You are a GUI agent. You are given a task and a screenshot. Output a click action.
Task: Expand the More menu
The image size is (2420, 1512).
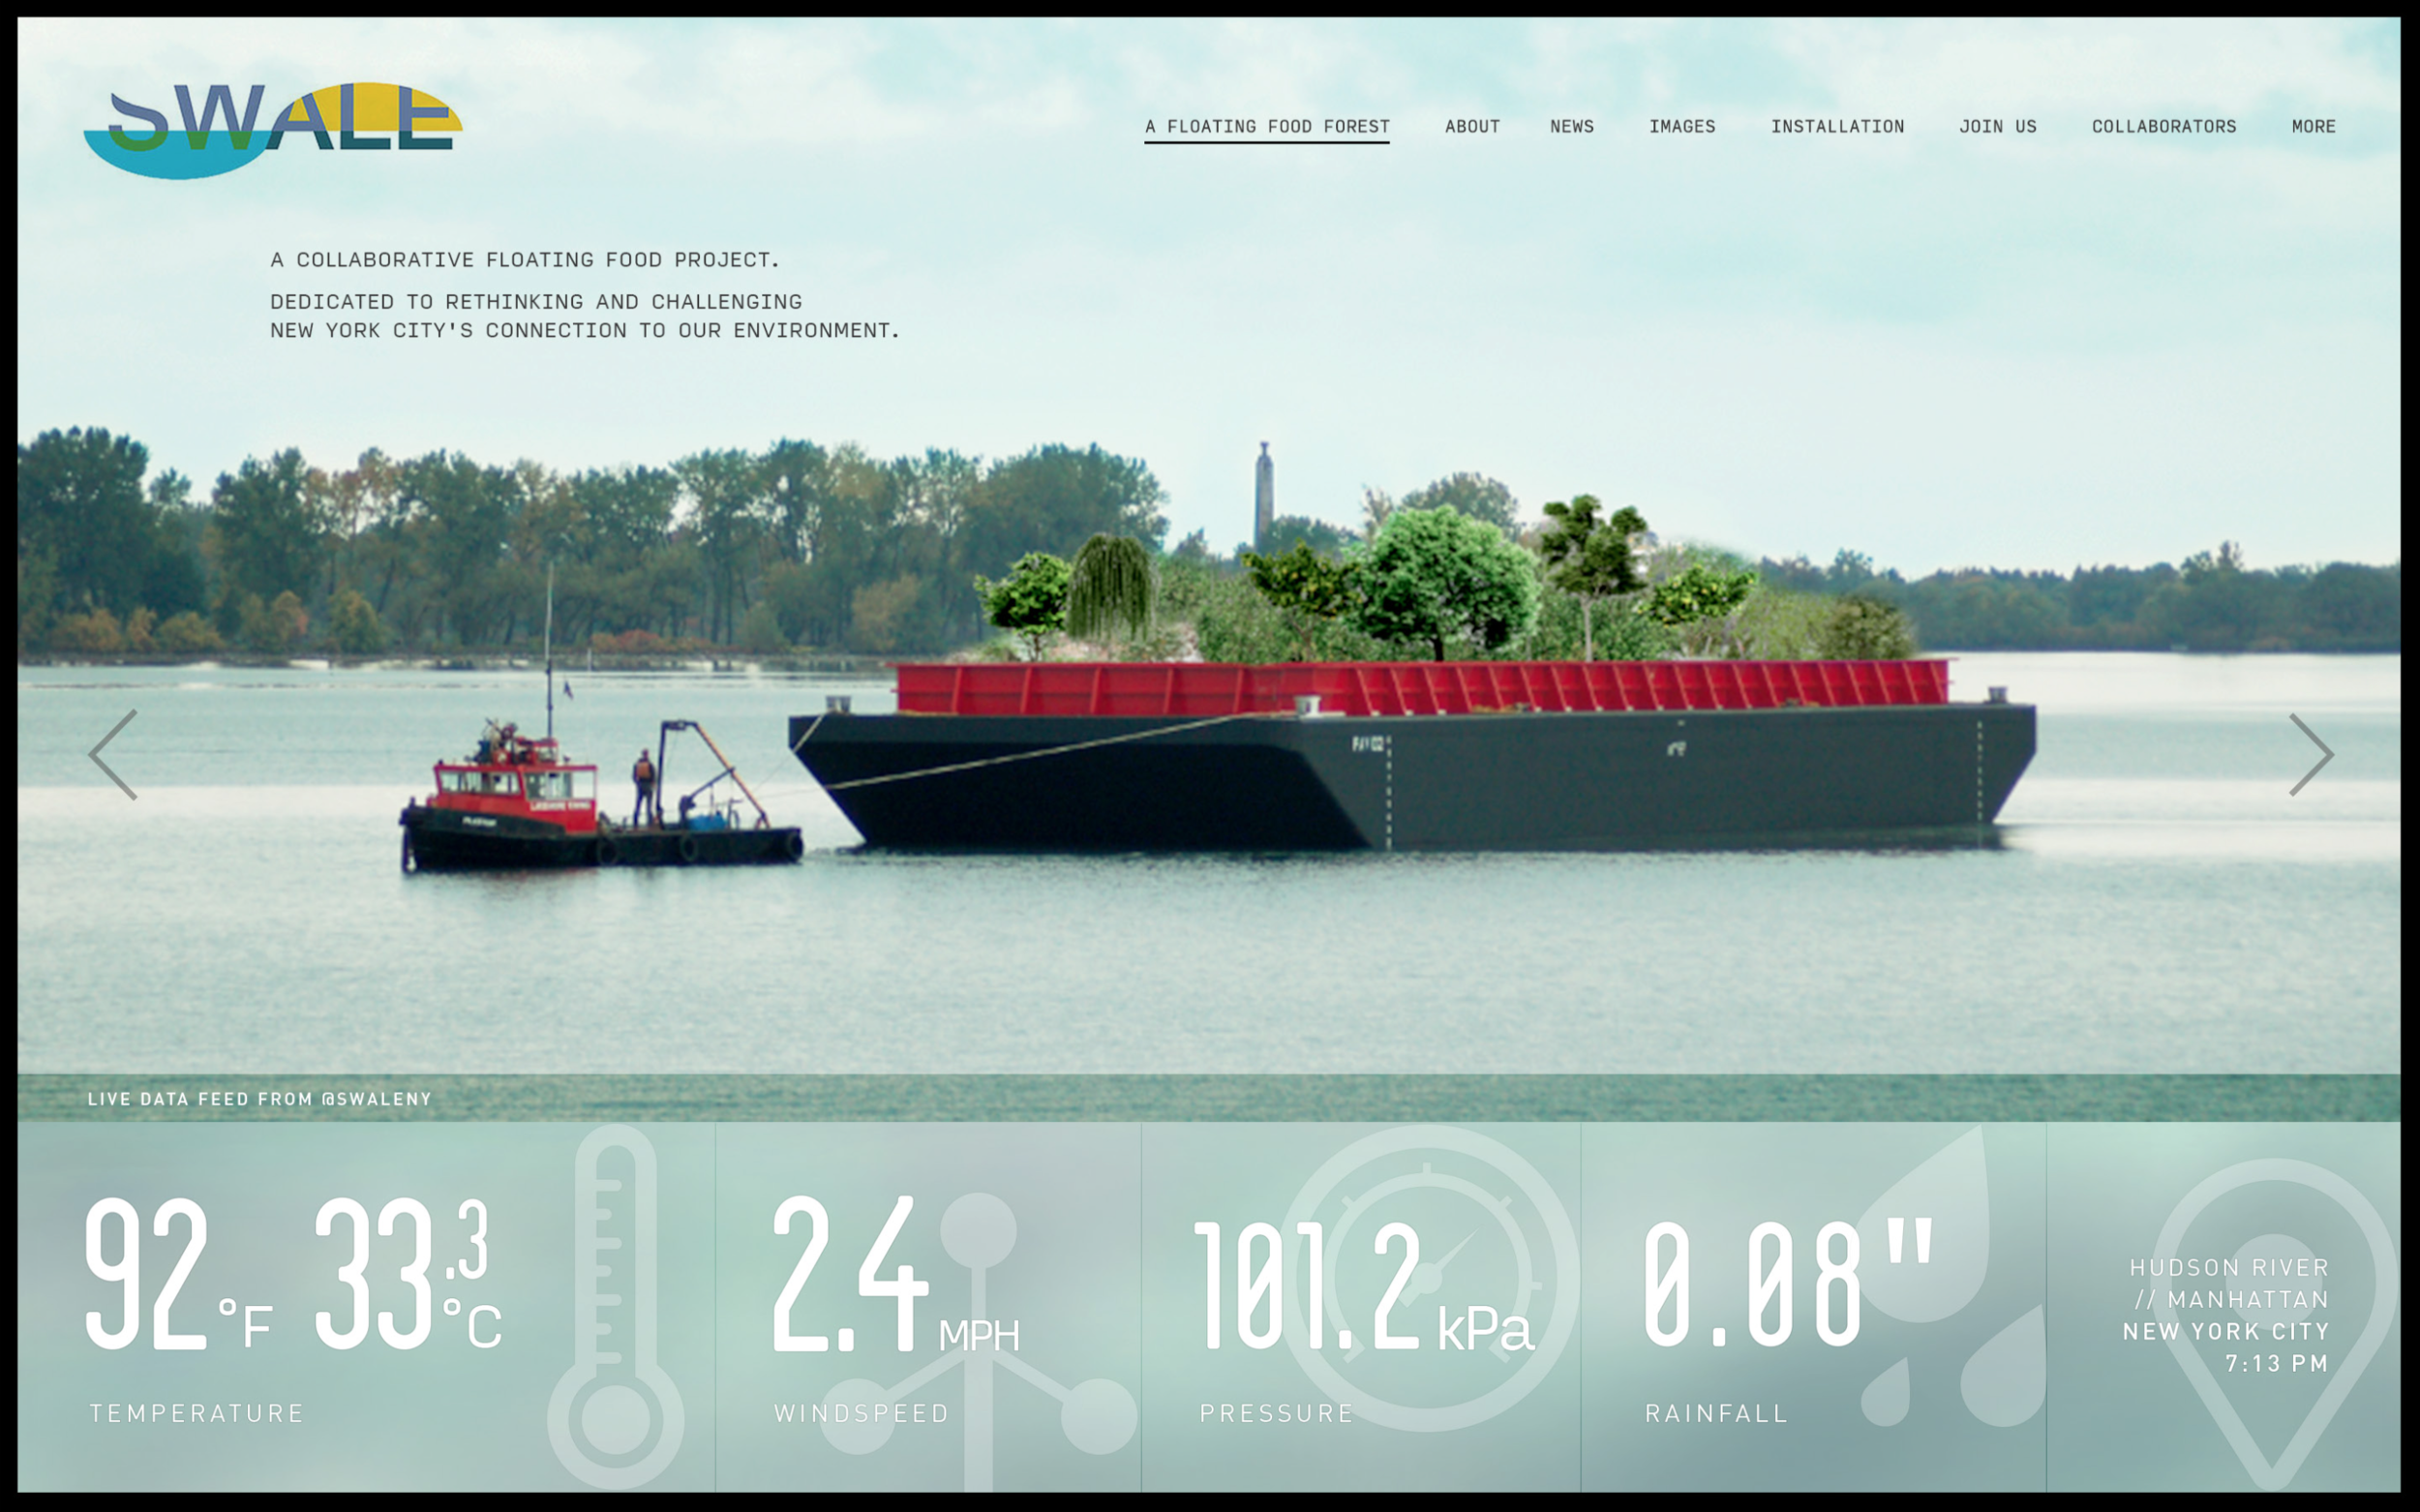[x=2313, y=127]
